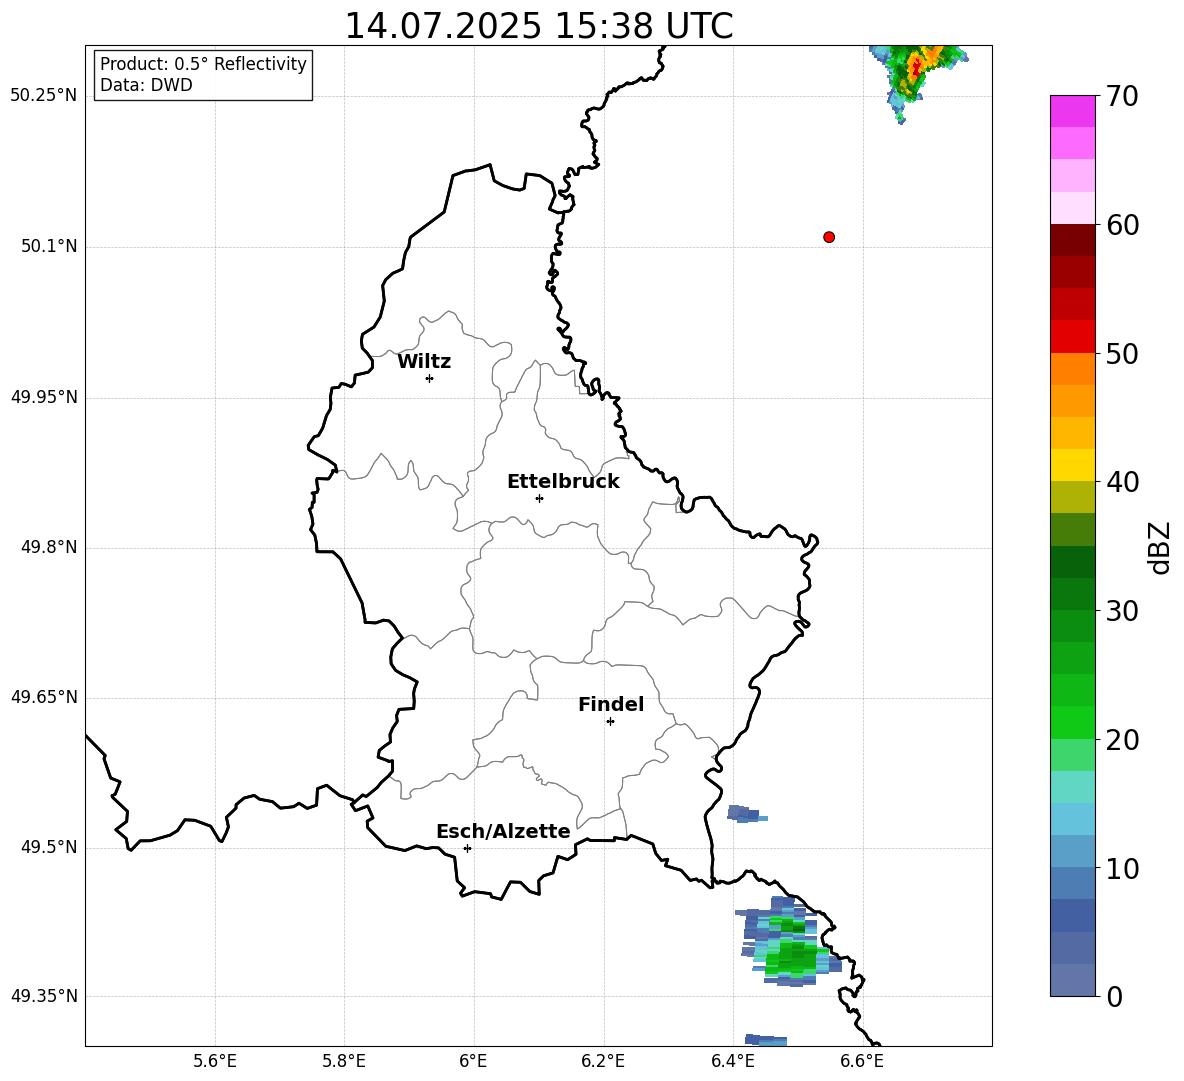Click the Esch/Alzette city label
This screenshot has height=1081, width=1184.
(503, 831)
